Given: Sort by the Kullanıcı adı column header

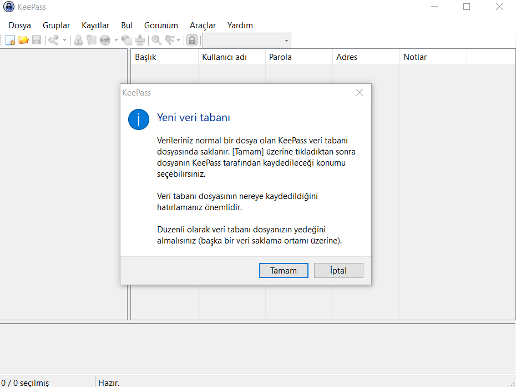Looking at the screenshot, I should (232, 57).
